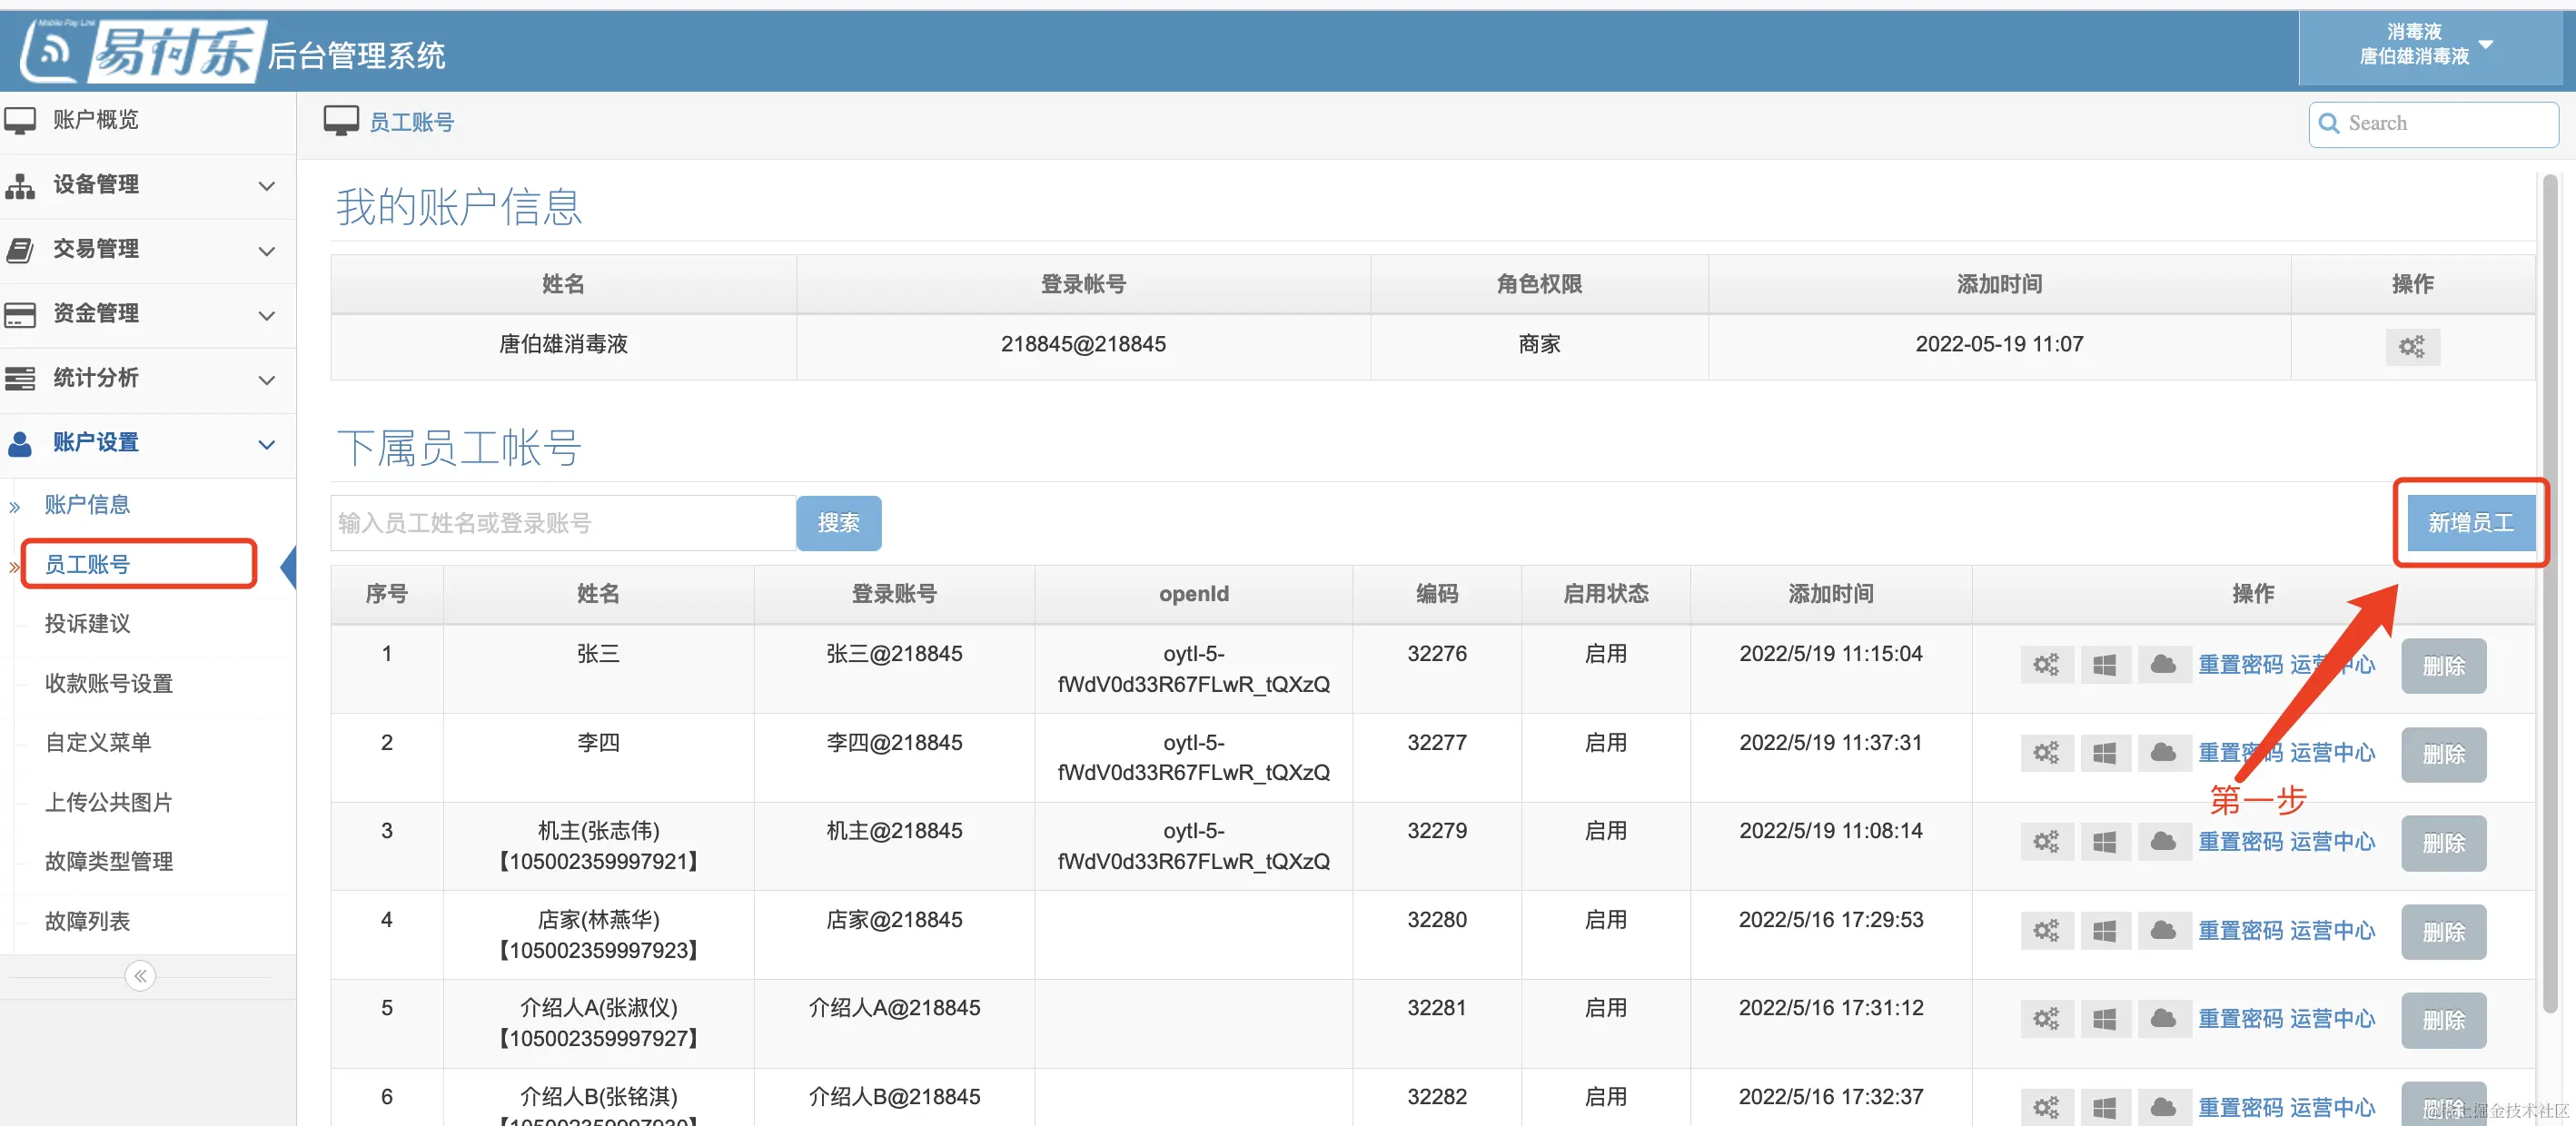This screenshot has height=1126, width=2576.
Task: Click the 资金管理 bank card icon
Action: click(x=20, y=314)
